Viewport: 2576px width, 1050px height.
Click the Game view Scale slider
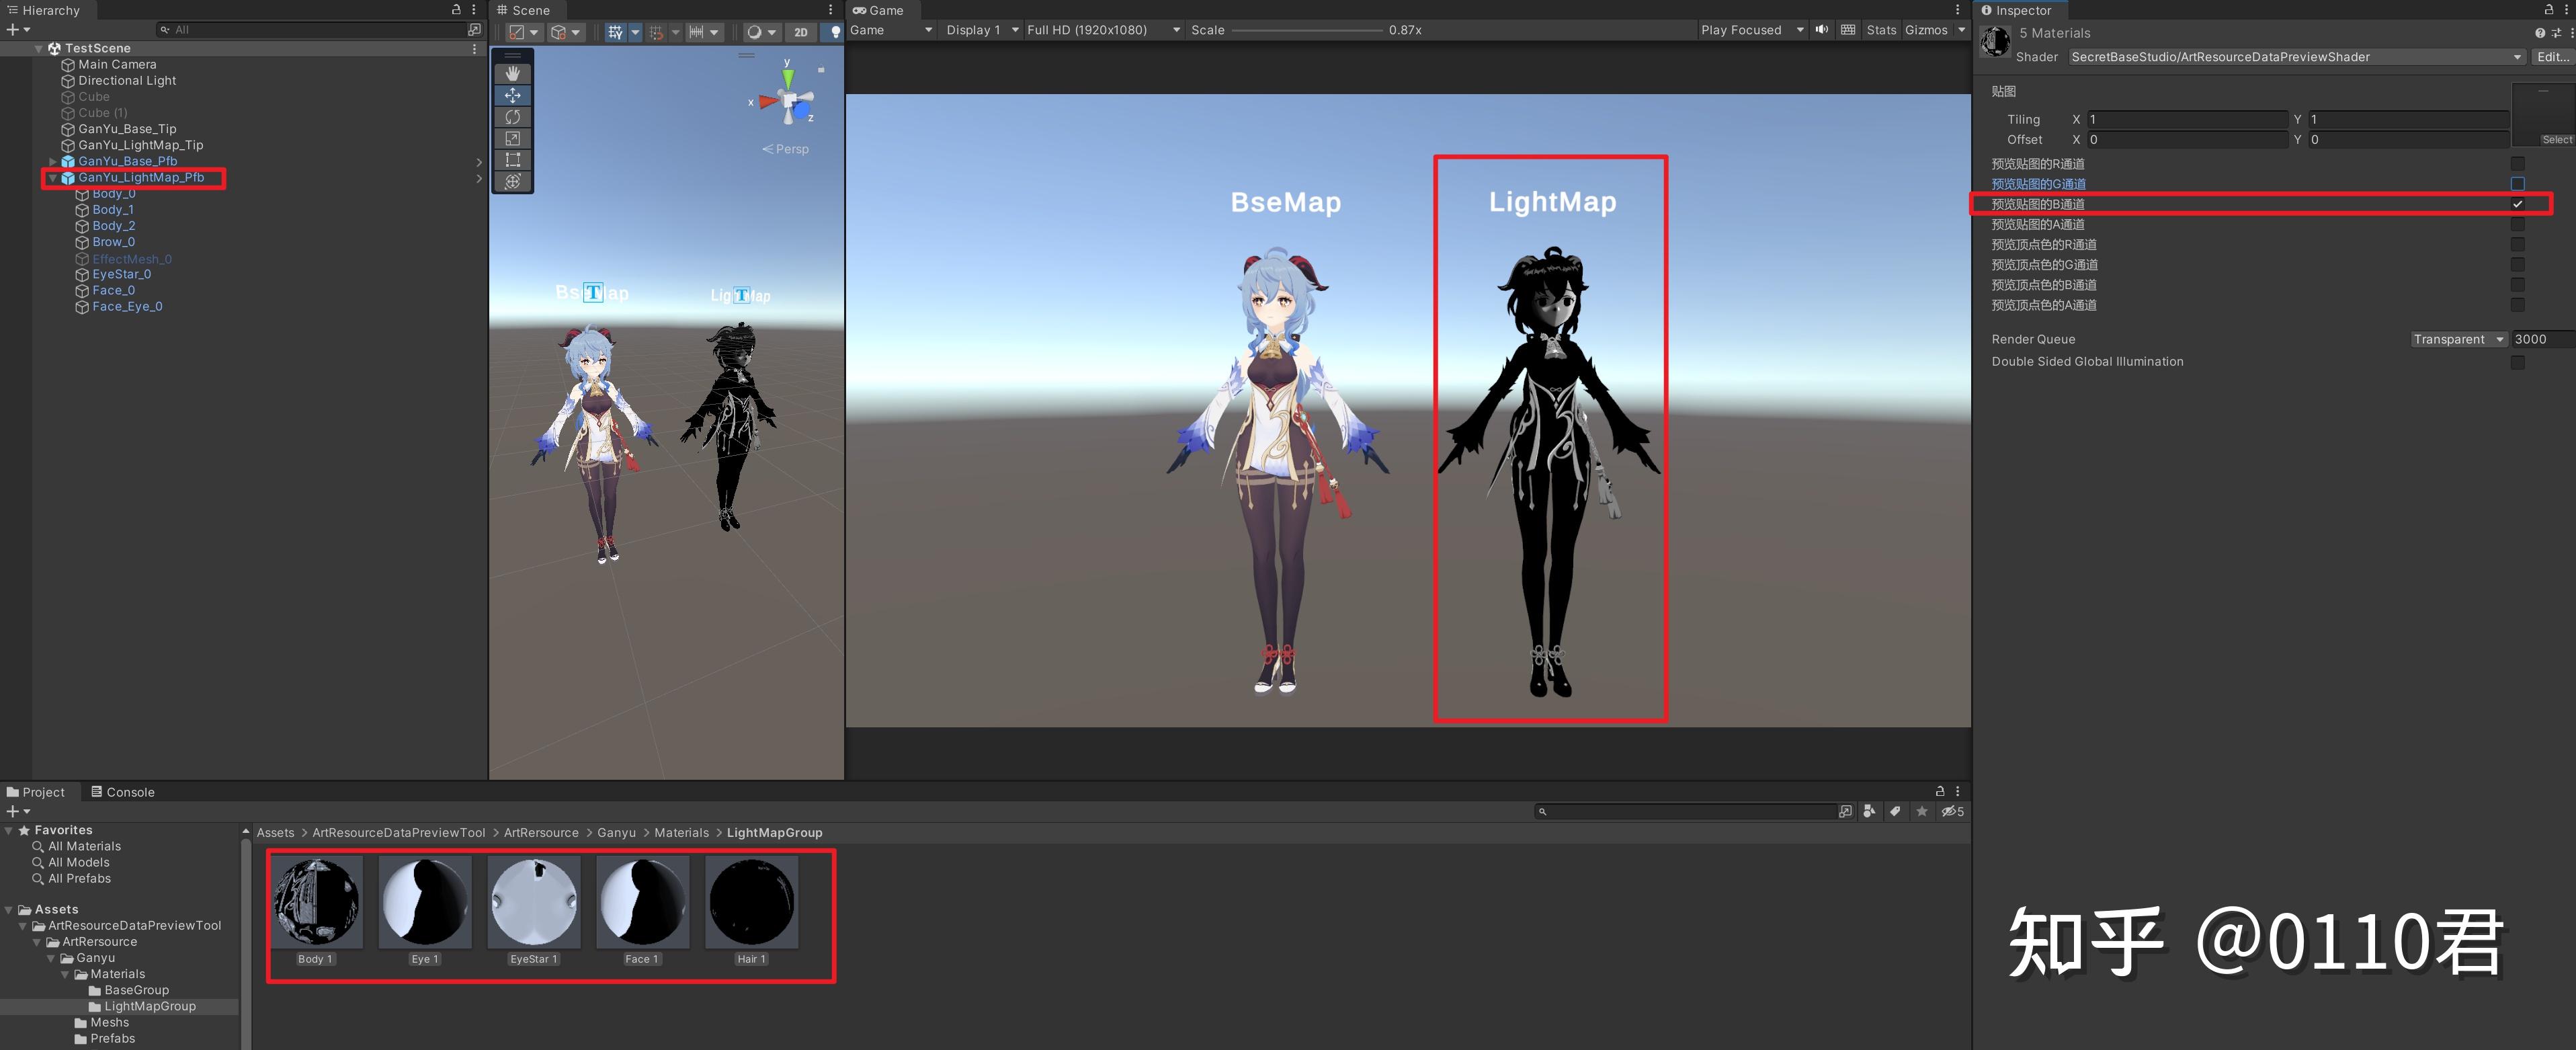pyautogui.click(x=1307, y=30)
